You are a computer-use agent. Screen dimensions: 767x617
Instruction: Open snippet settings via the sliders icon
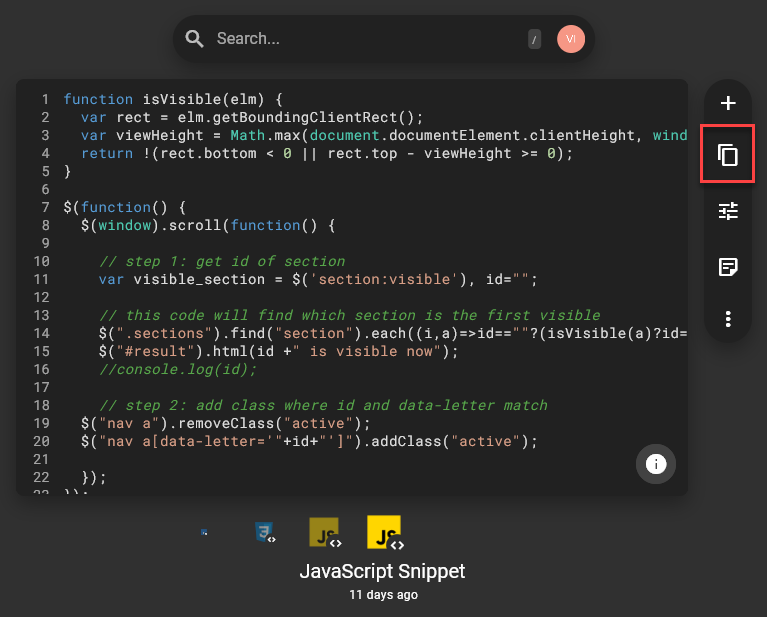[728, 211]
